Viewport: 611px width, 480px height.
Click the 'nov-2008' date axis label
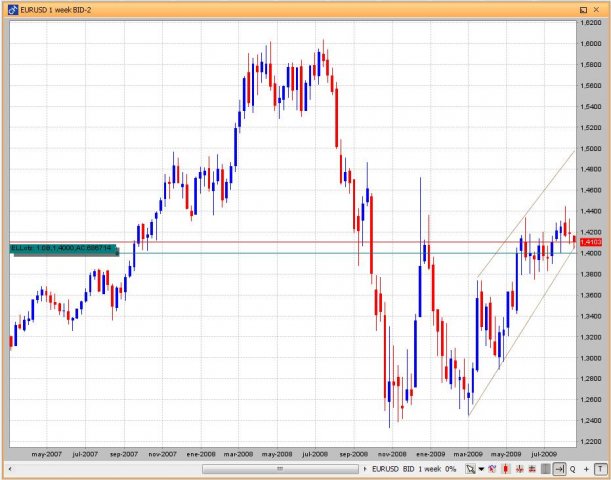coord(392,454)
